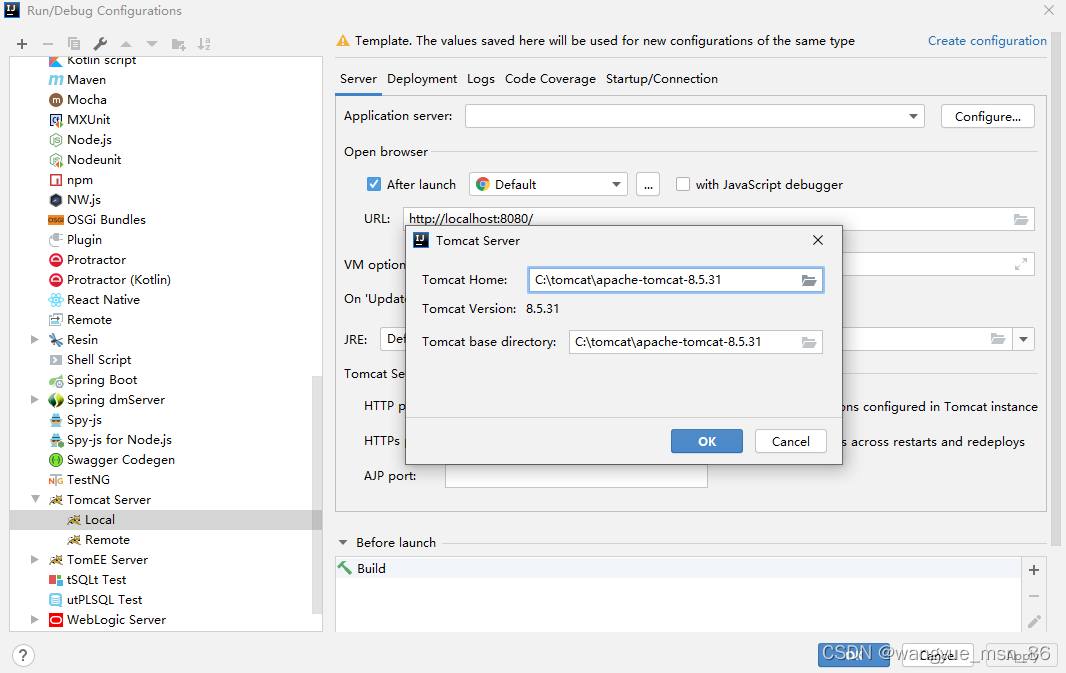Open the JRE dropdown arrow
1066x673 pixels.
[1023, 339]
